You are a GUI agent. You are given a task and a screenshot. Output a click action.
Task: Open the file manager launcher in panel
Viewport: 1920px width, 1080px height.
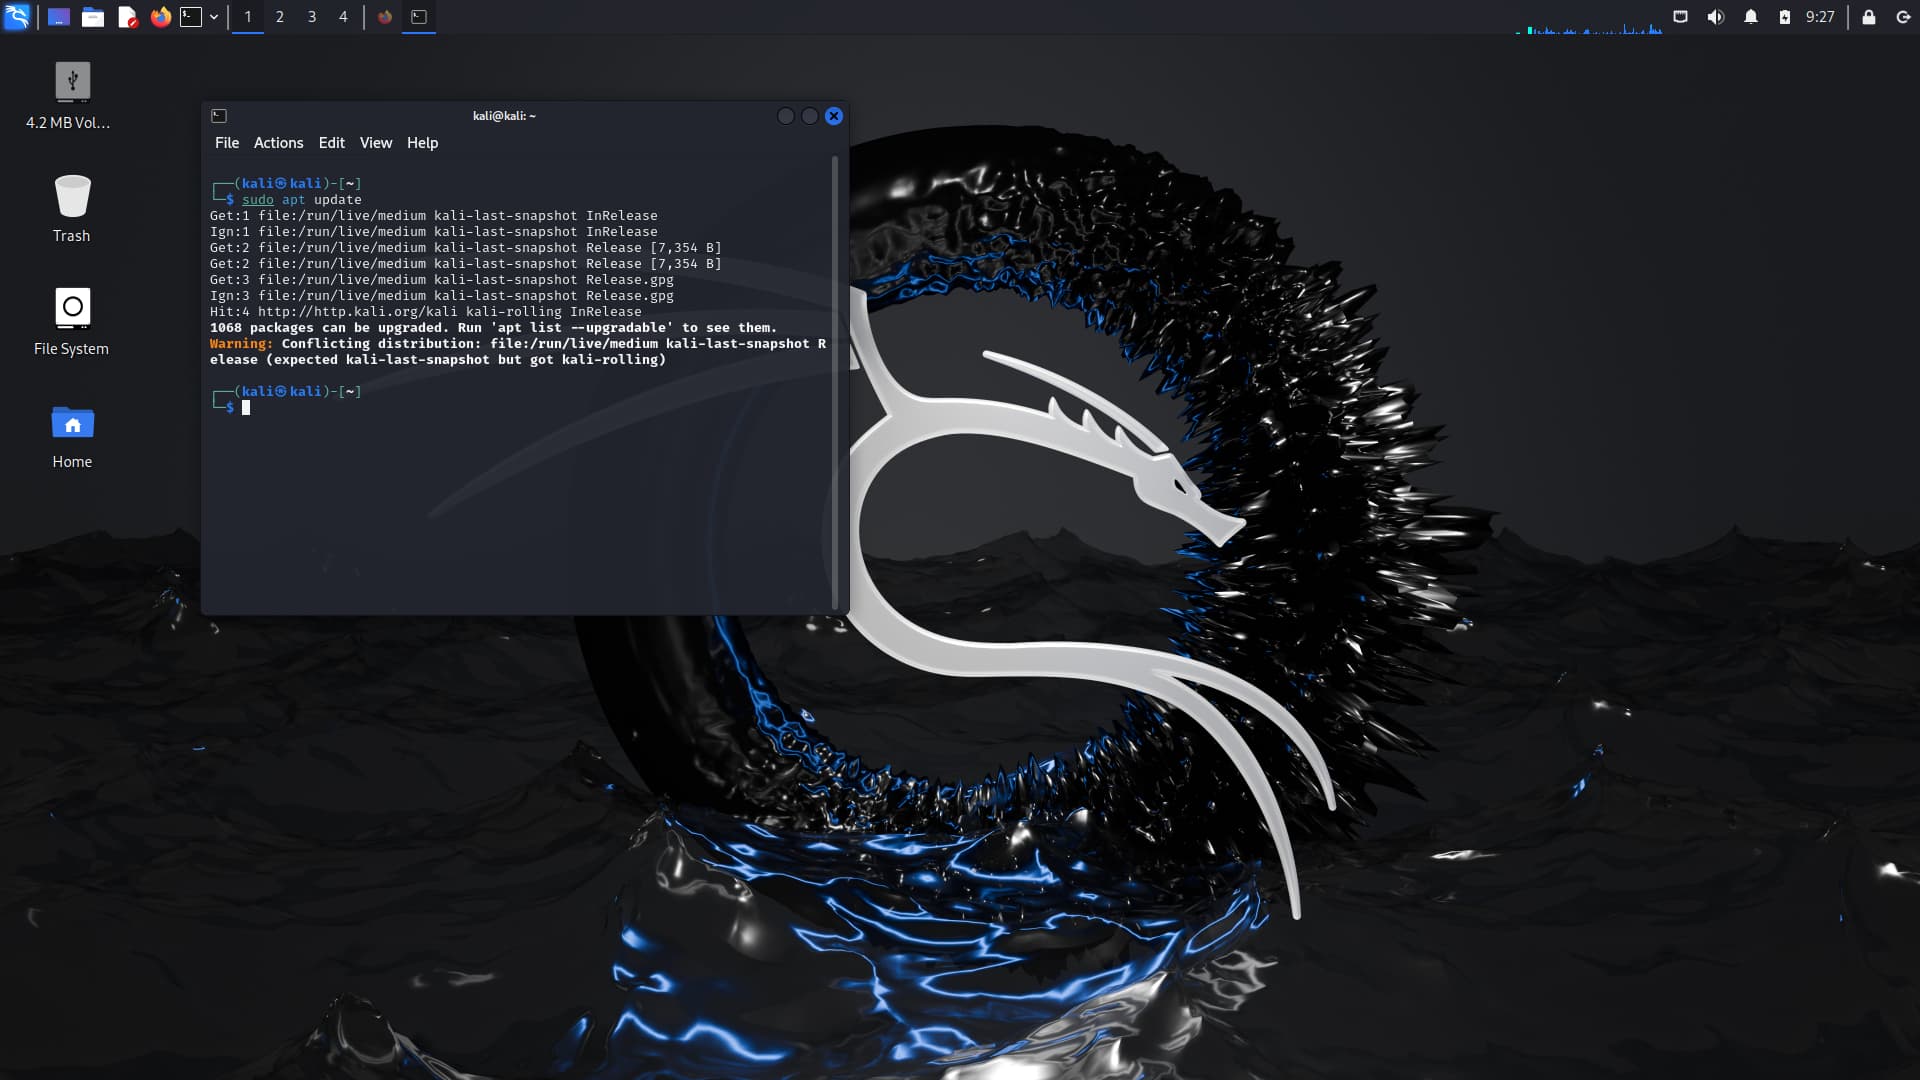point(93,17)
